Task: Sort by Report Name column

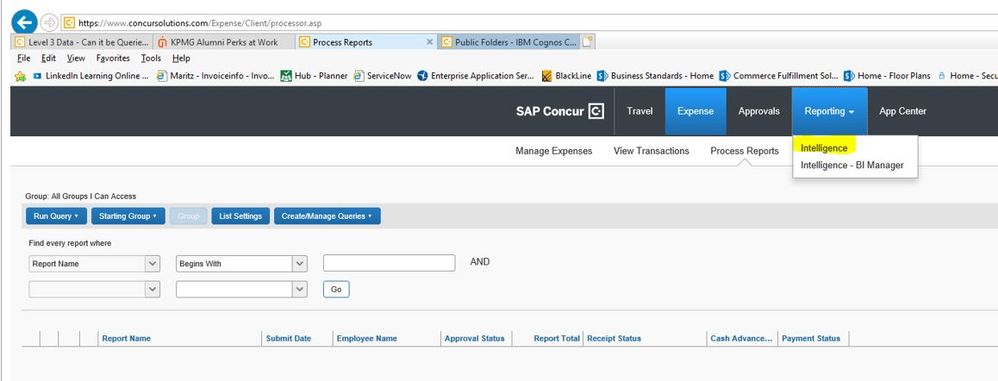Action: pos(126,338)
